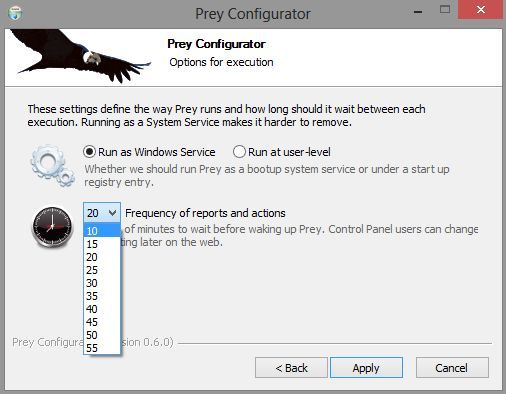Collapse the frequency dropdown showing 20
The height and width of the screenshot is (394, 506).
point(102,213)
